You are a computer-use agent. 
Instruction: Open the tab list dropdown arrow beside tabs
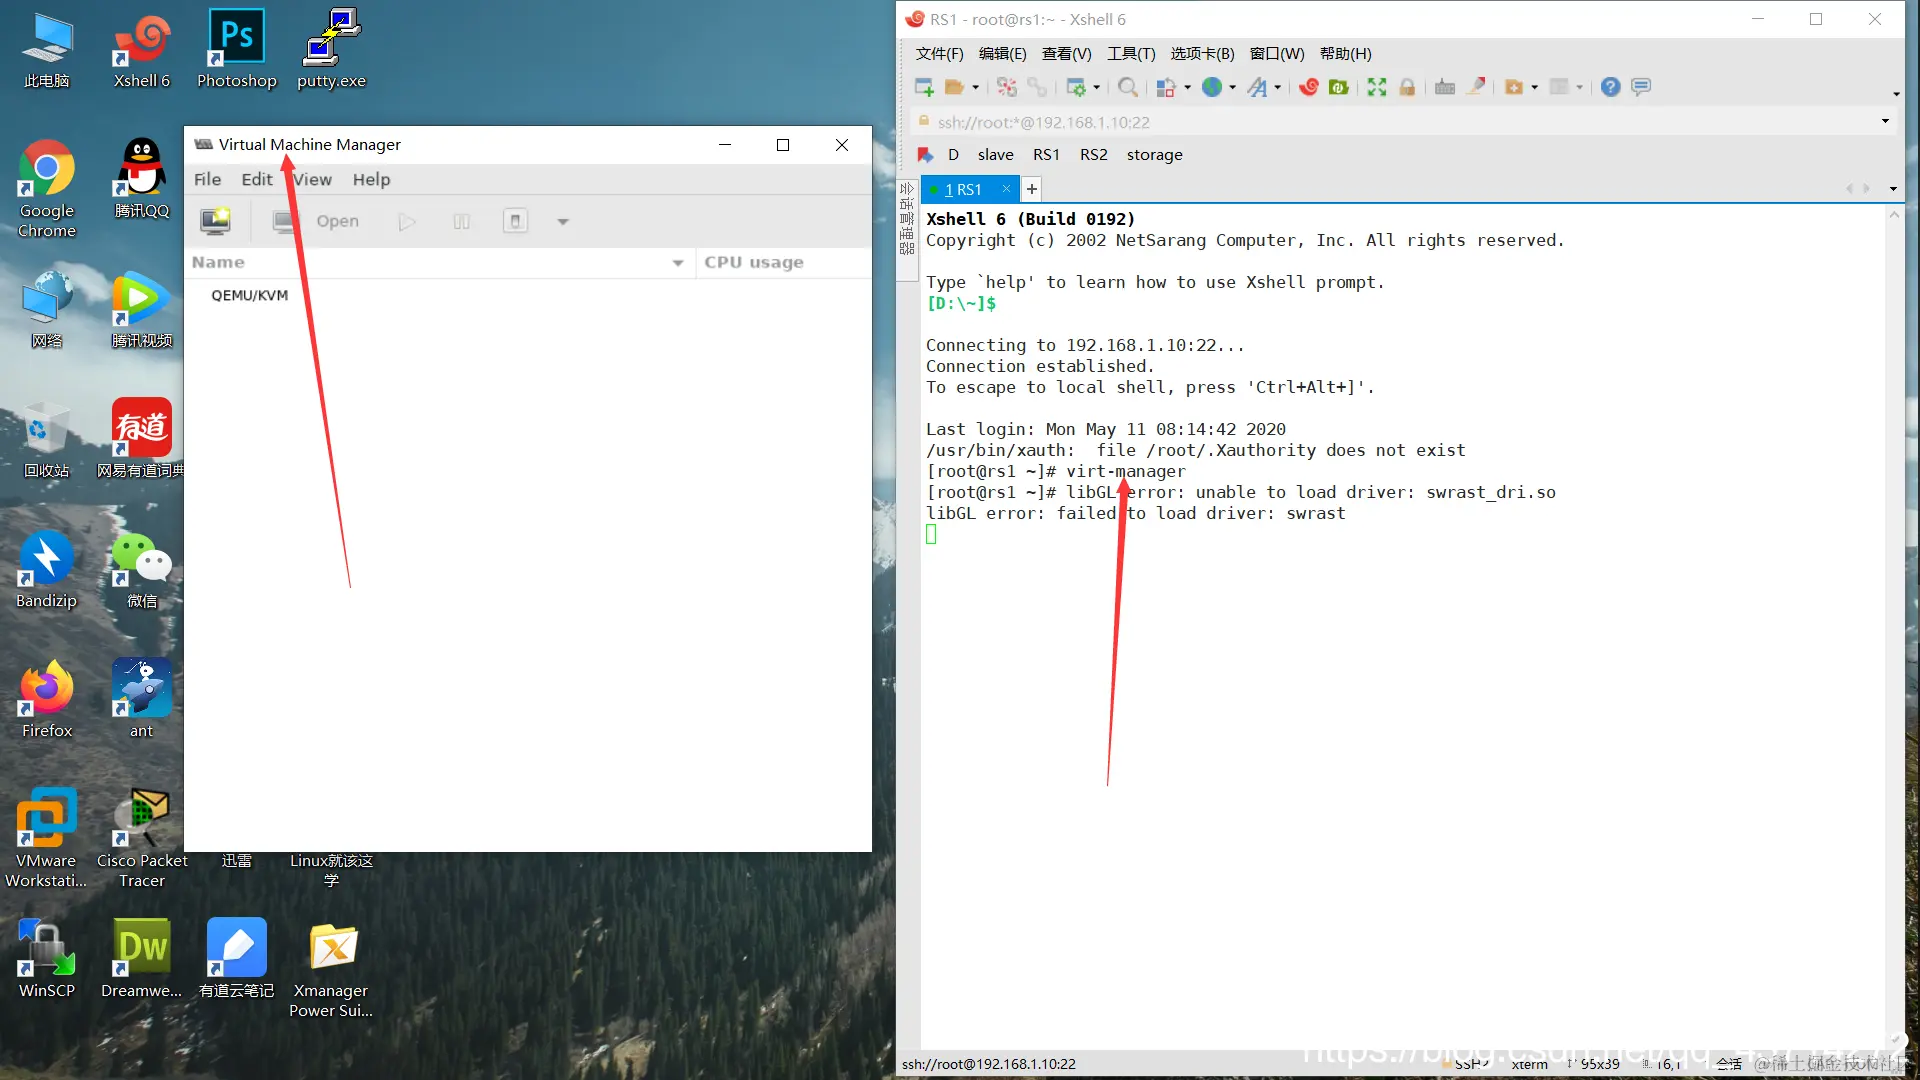click(1893, 189)
